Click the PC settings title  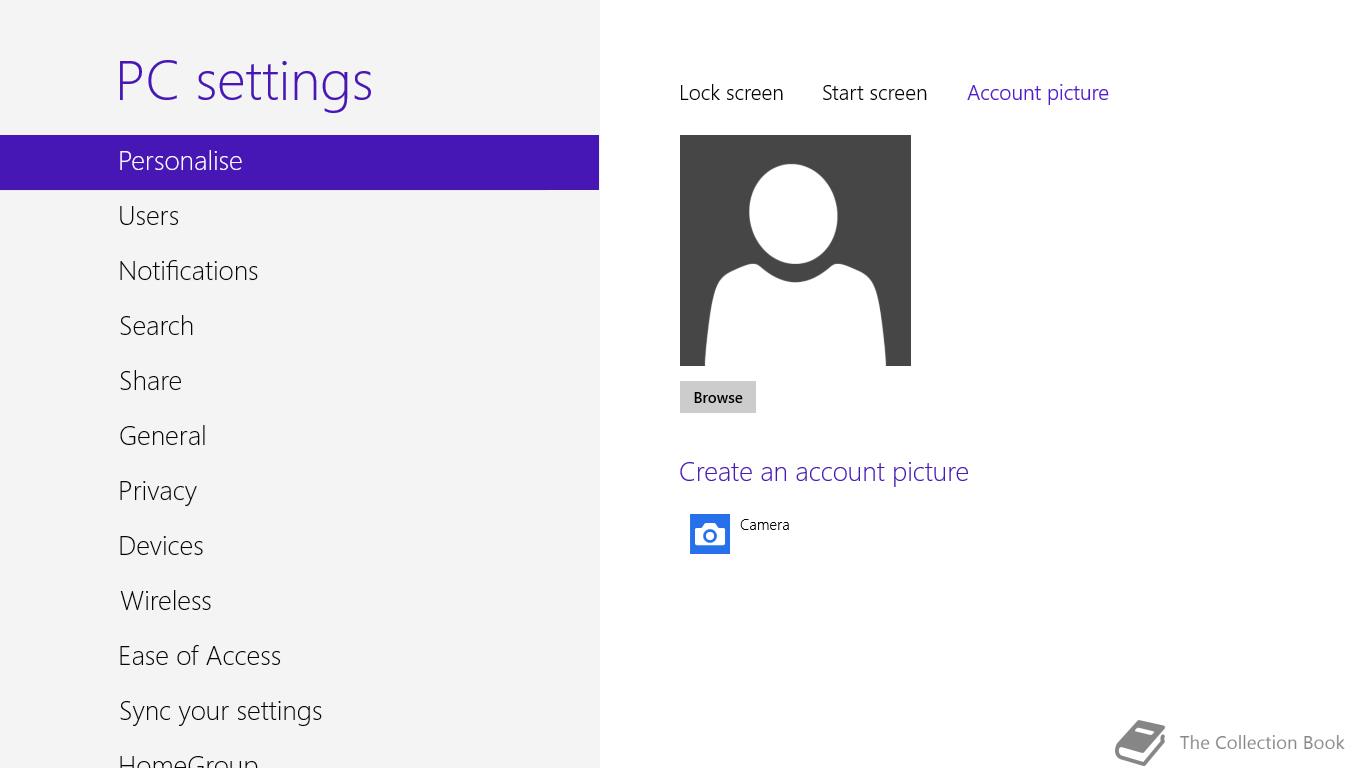(x=245, y=82)
